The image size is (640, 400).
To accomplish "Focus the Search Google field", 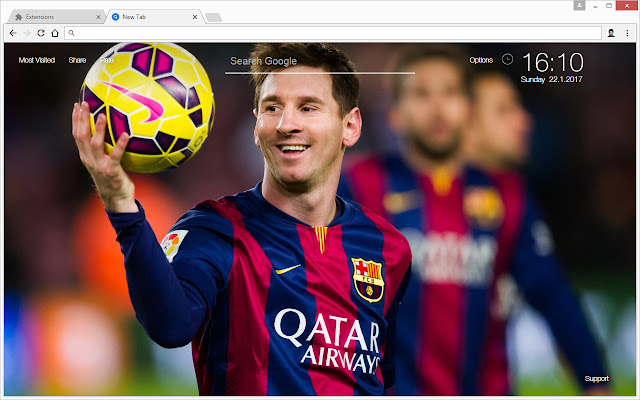I will [x=320, y=62].
